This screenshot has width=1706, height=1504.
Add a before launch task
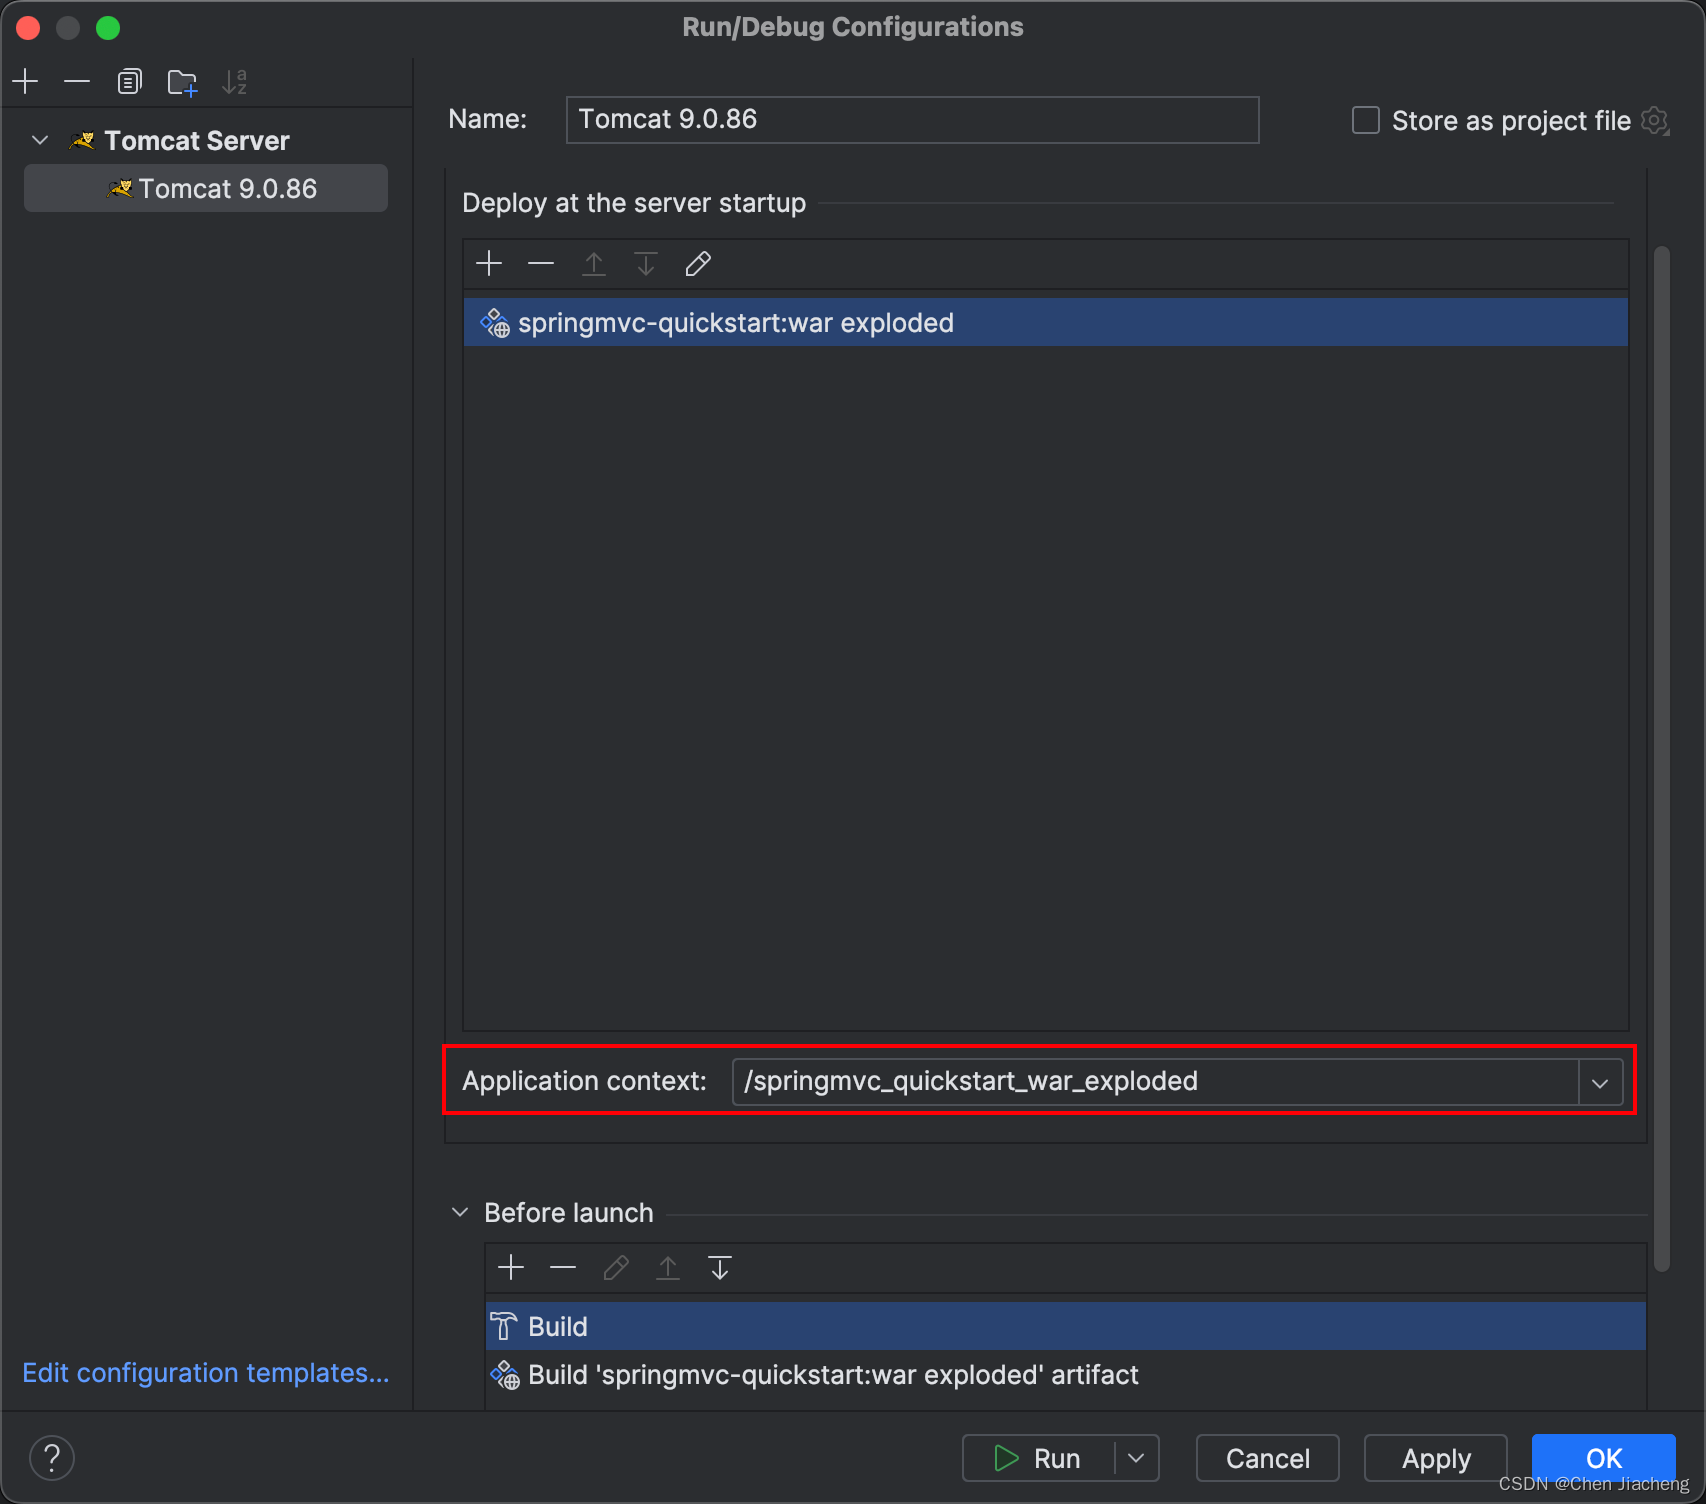[511, 1268]
